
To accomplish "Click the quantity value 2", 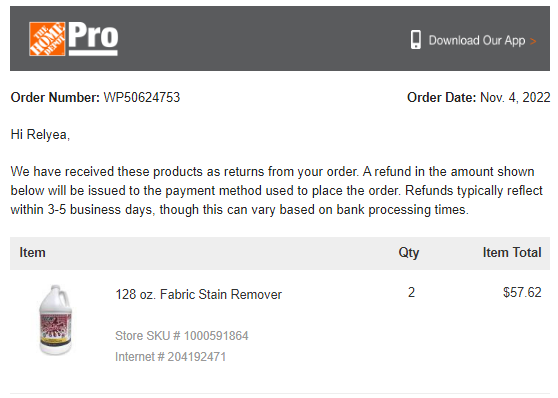I will click(411, 292).
